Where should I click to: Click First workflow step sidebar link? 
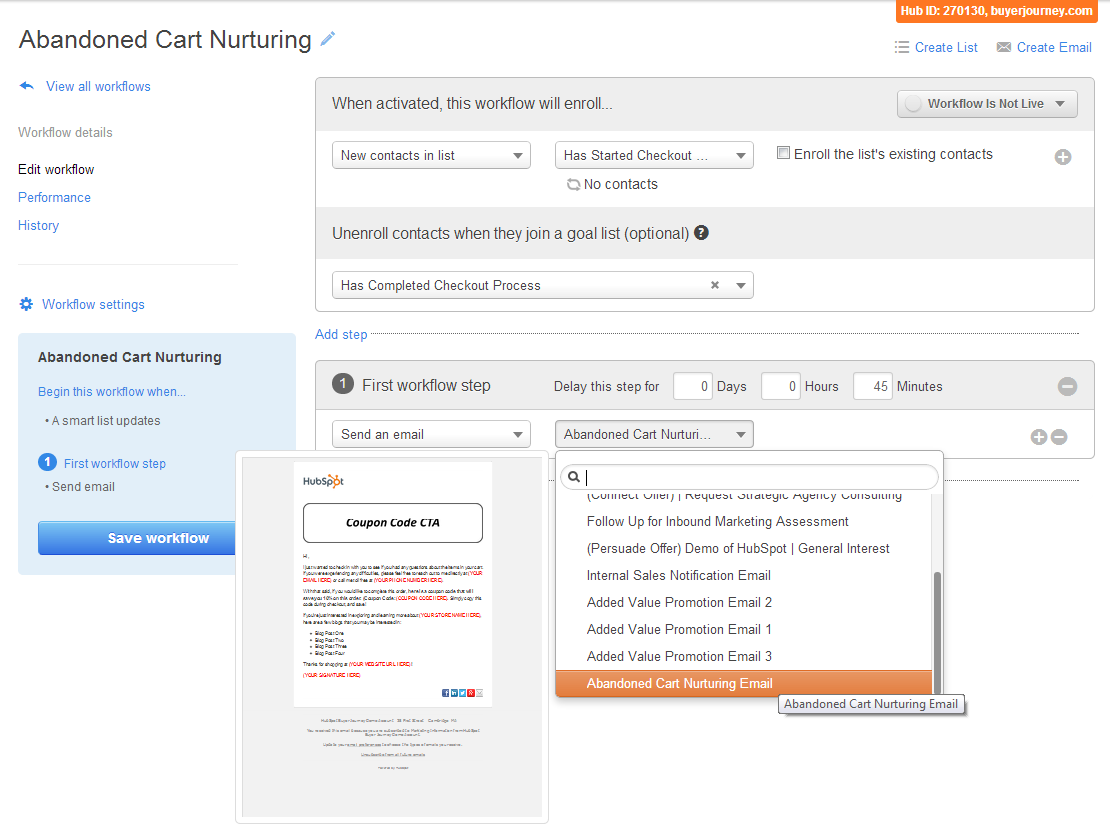[x=115, y=463]
